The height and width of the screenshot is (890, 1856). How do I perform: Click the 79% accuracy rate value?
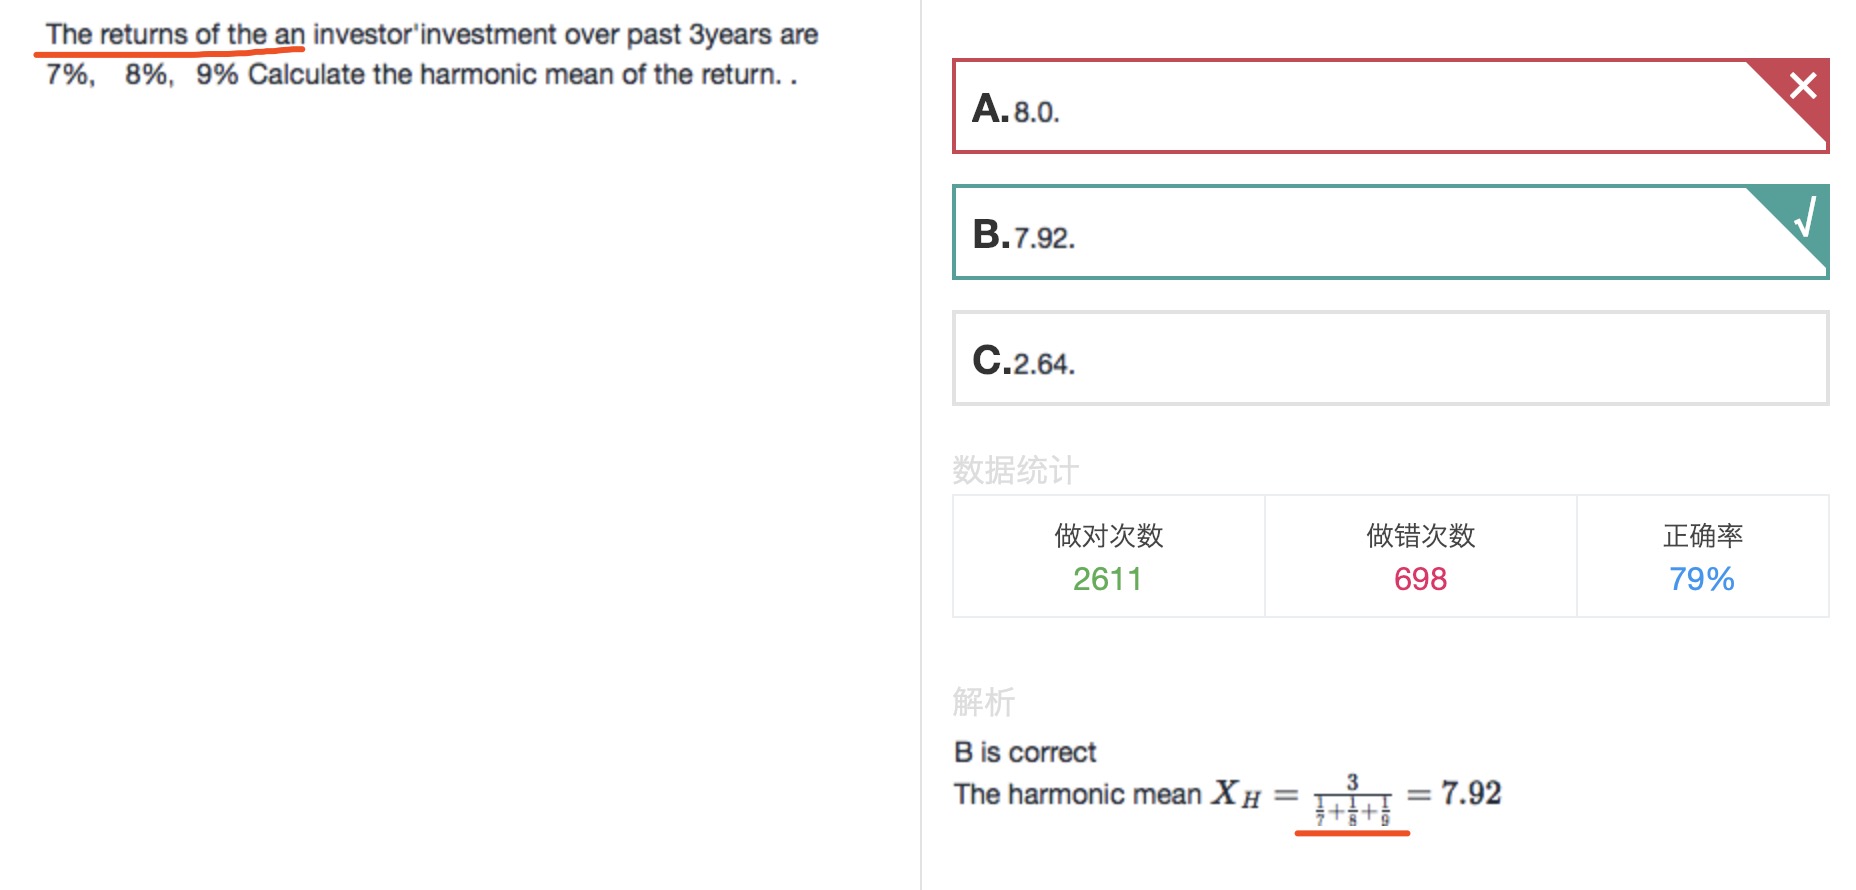[1701, 579]
